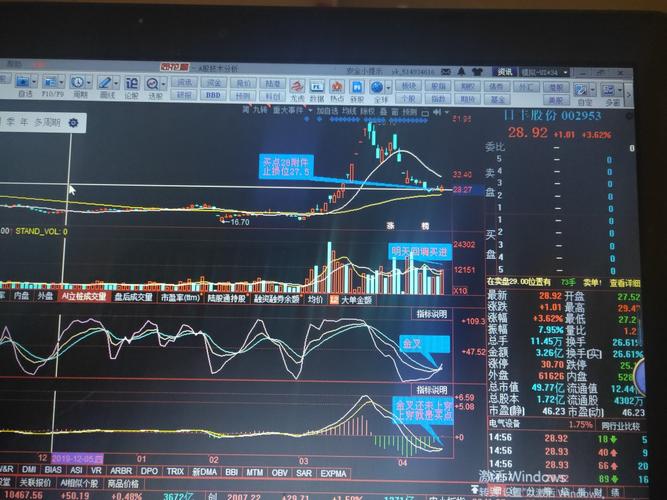667x500 pixels.
Task: Click the 基金 toolbar button
Action: (x=497, y=100)
